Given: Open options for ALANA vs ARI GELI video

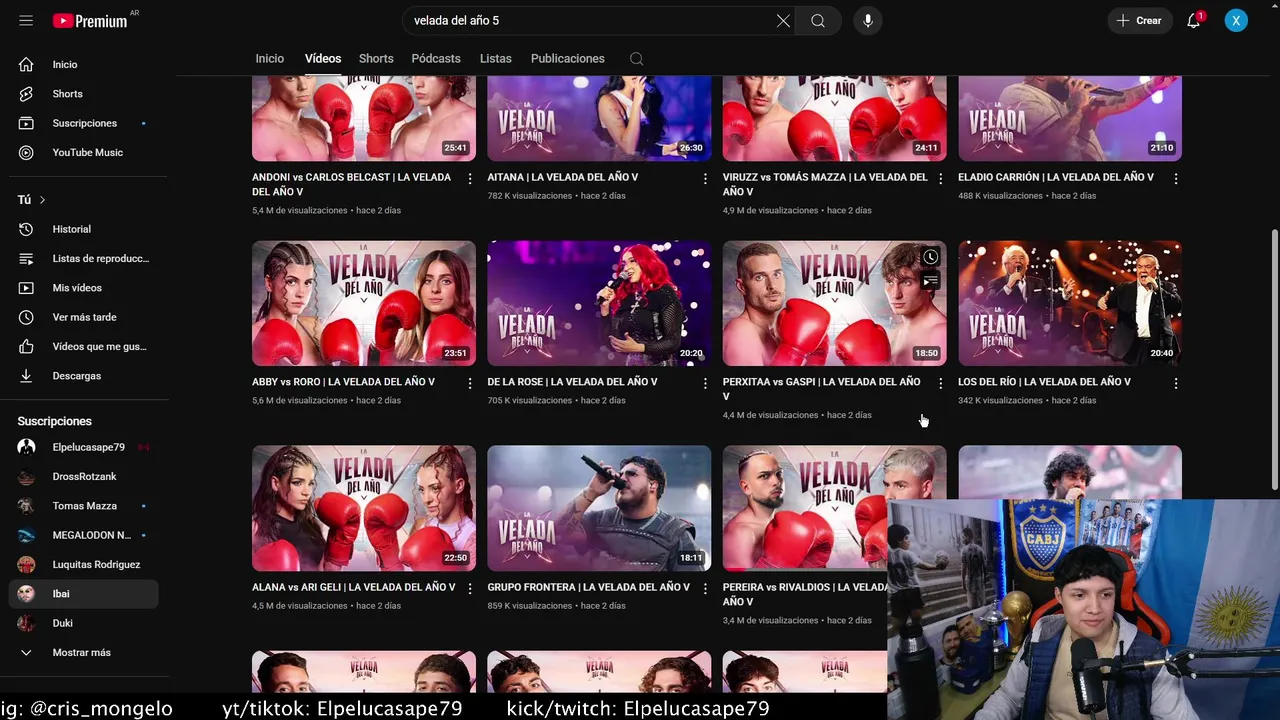Looking at the screenshot, I should (x=469, y=588).
